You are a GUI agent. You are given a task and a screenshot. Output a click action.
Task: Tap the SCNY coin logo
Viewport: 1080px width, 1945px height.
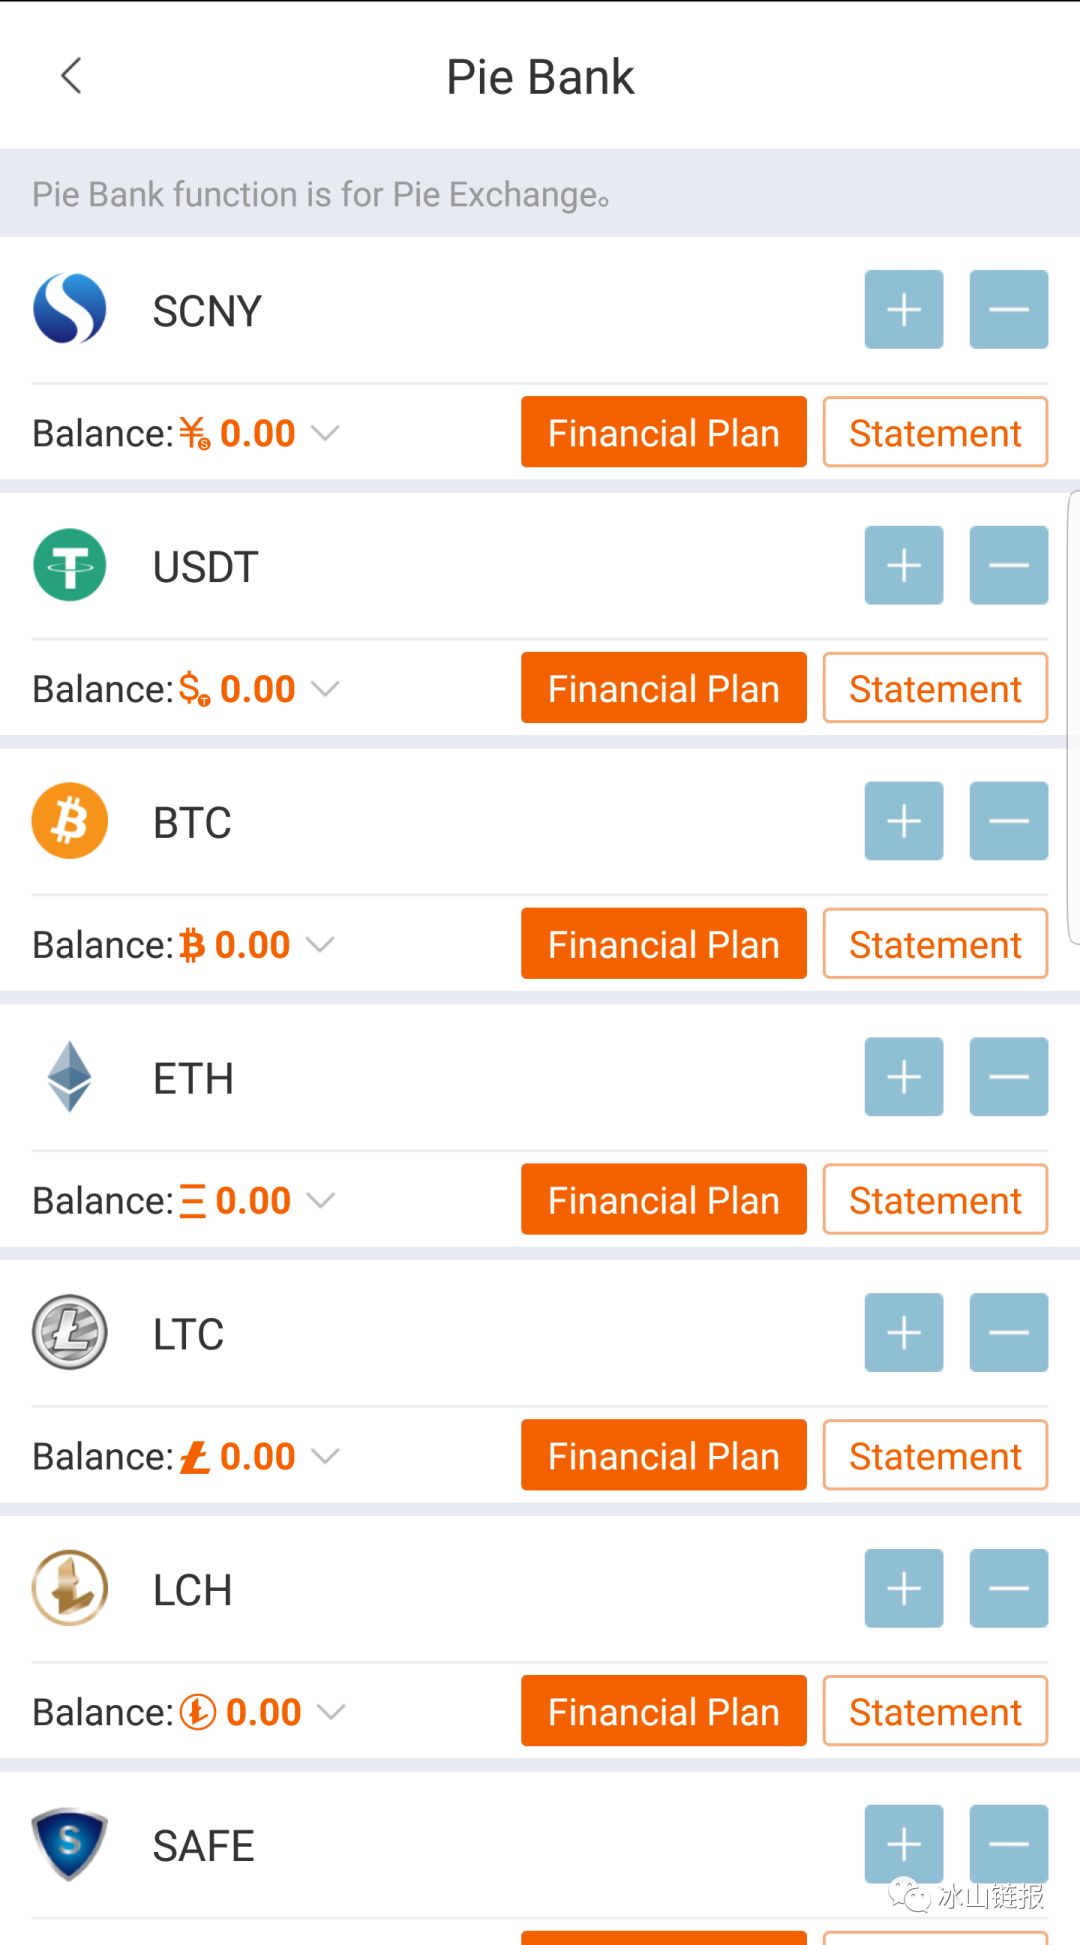coord(70,309)
